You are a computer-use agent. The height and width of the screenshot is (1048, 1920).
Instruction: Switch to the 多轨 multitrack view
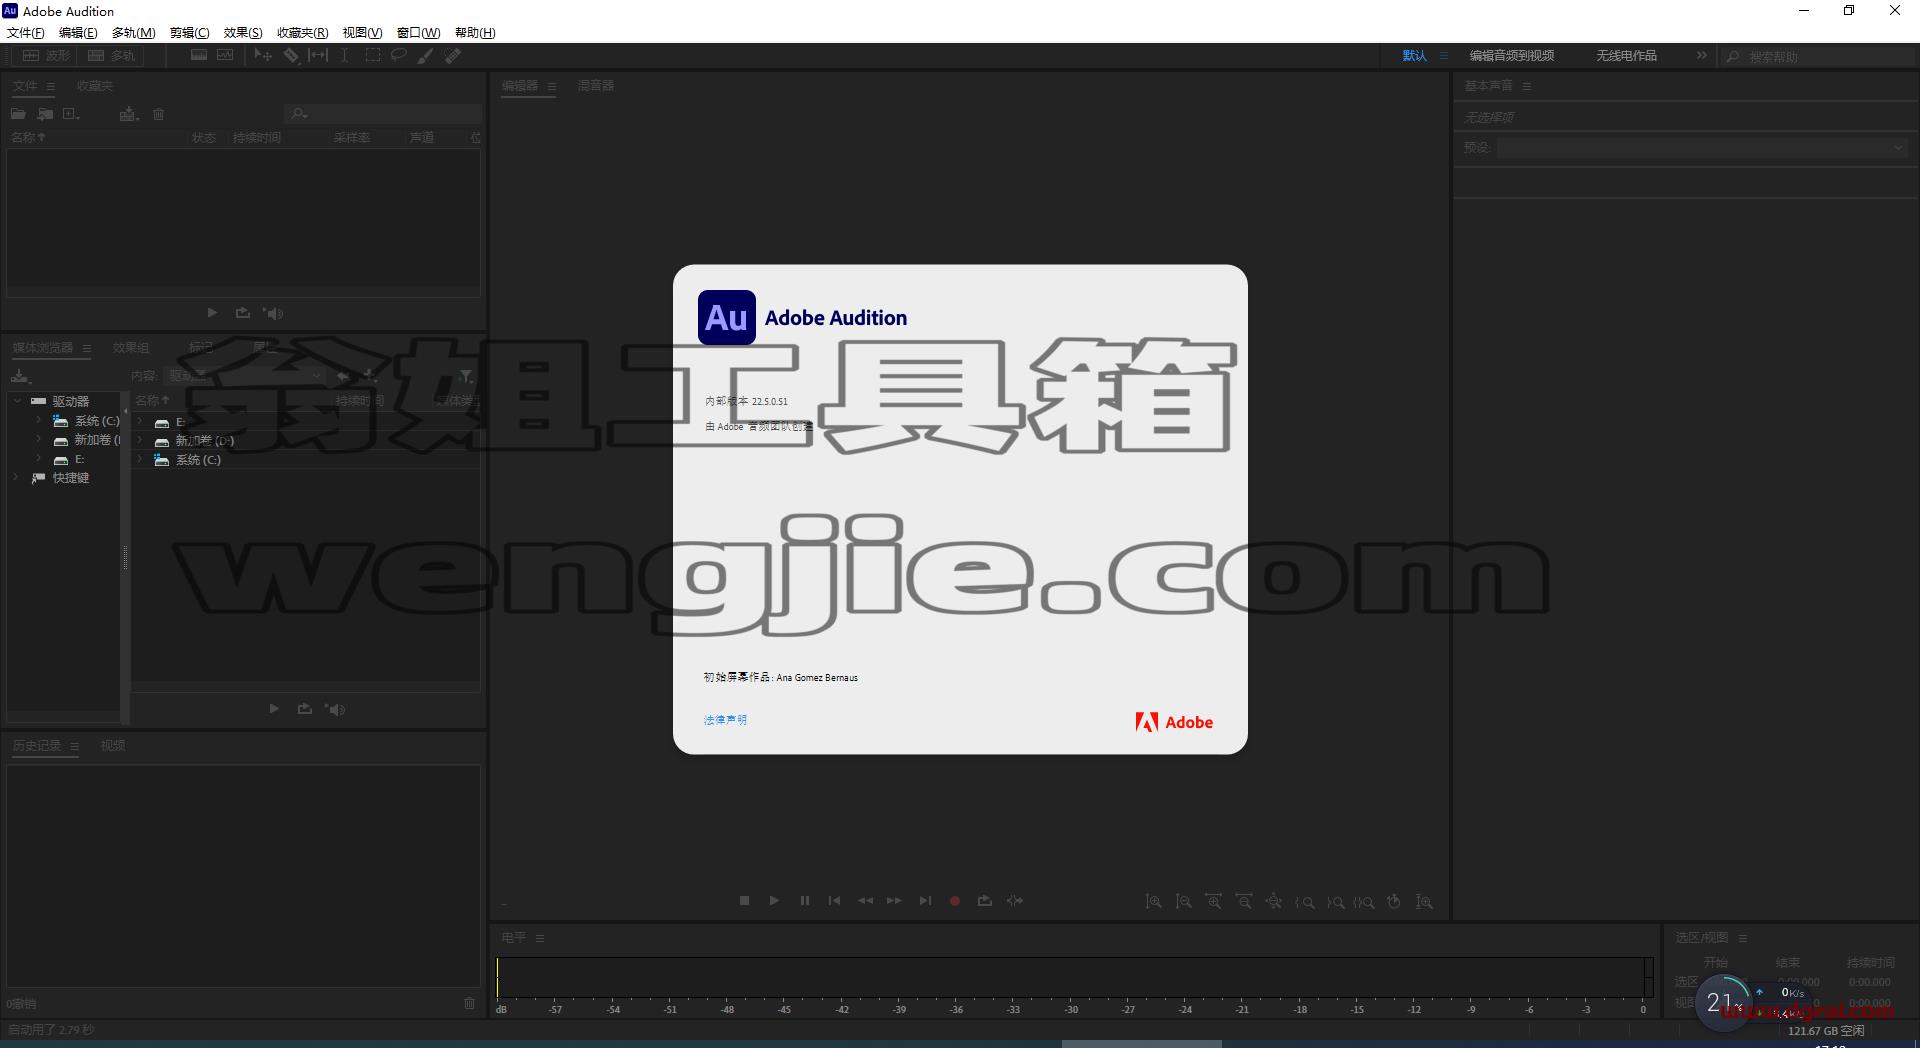click(111, 56)
